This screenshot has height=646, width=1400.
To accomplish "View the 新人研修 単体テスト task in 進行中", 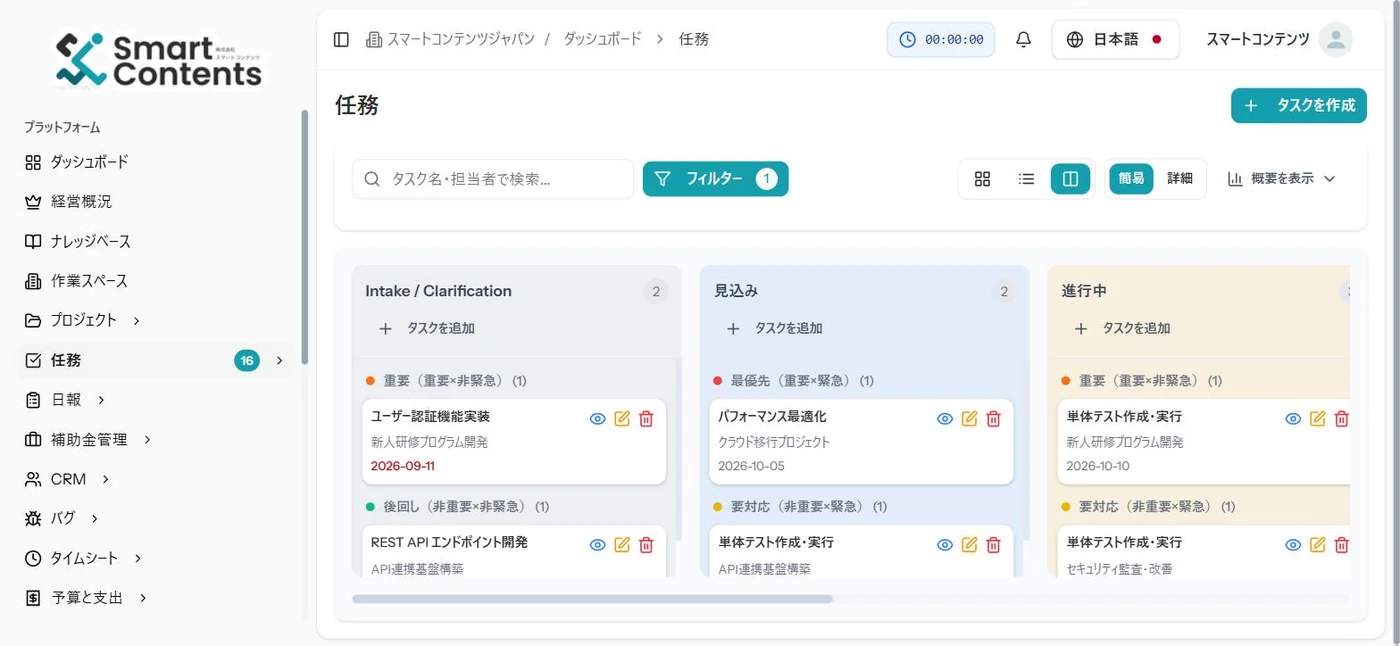I will point(1293,419).
